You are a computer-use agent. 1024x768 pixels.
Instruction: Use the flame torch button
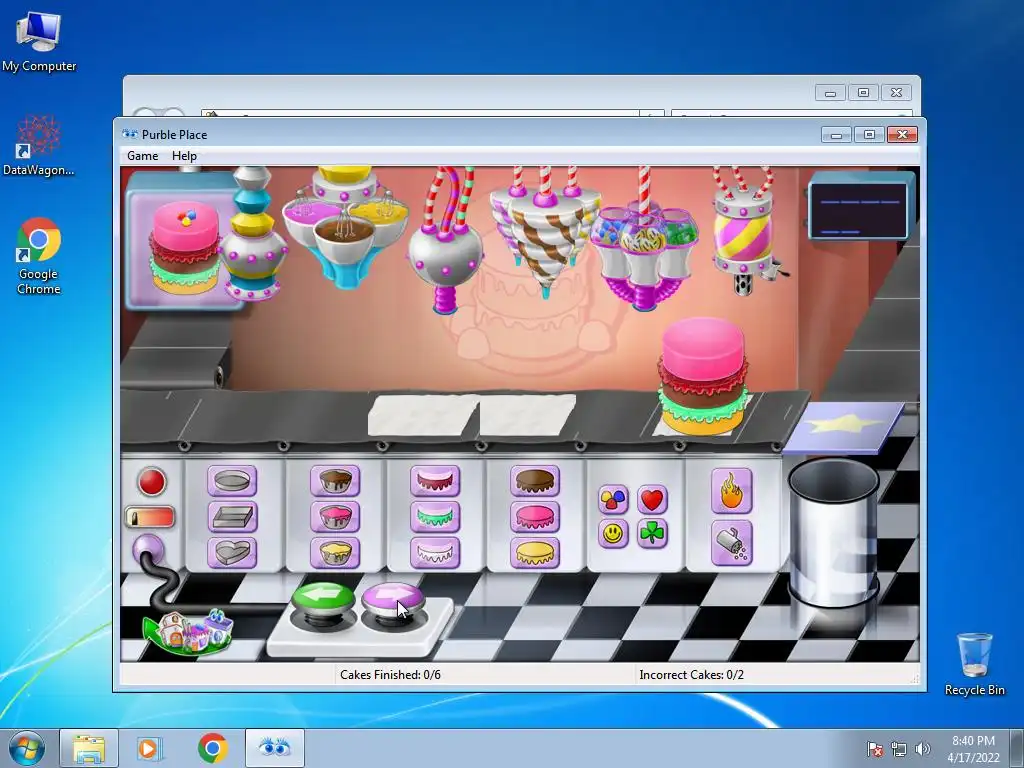click(x=731, y=491)
